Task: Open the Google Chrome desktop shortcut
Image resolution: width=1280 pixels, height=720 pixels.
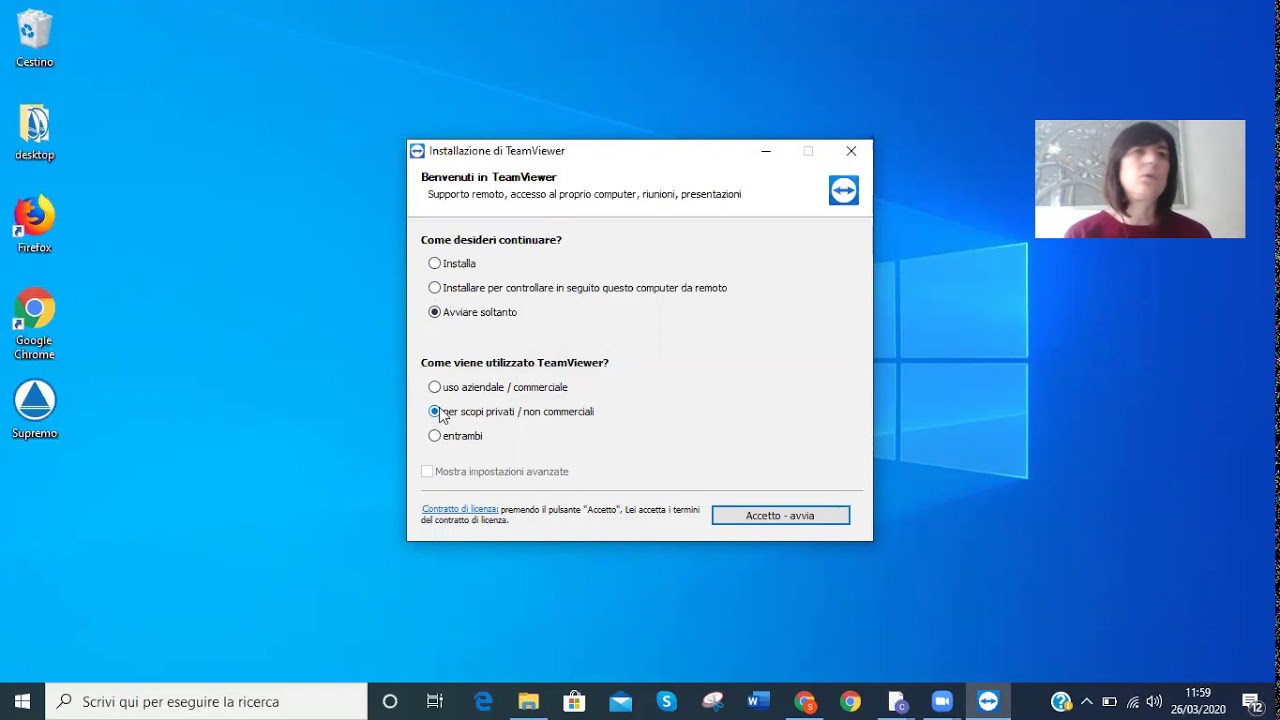Action: [34, 324]
